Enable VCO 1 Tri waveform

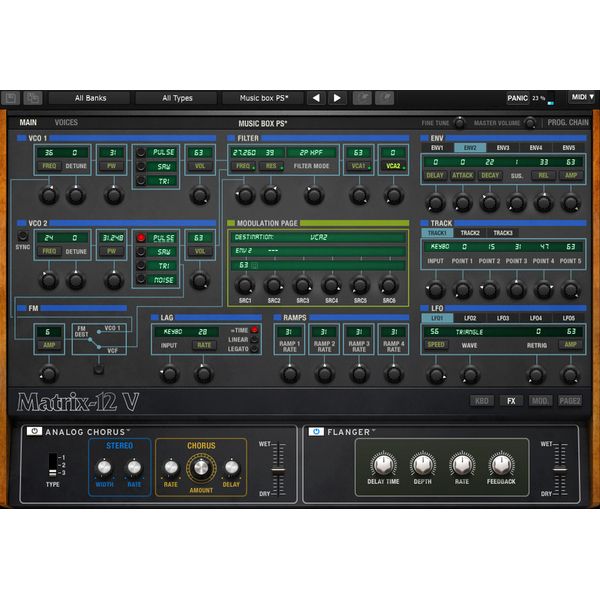(x=141, y=181)
